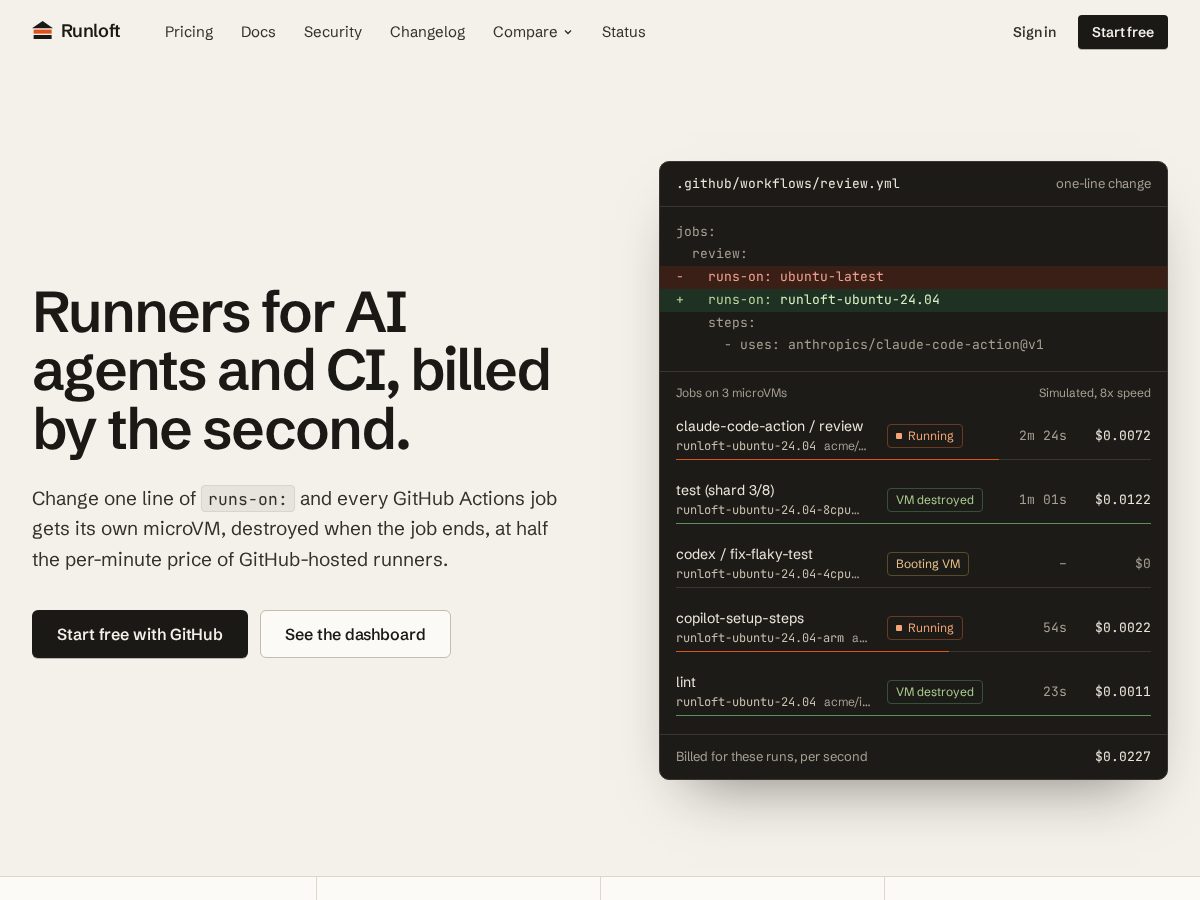Click the Start free button

pyautogui.click(x=1123, y=32)
